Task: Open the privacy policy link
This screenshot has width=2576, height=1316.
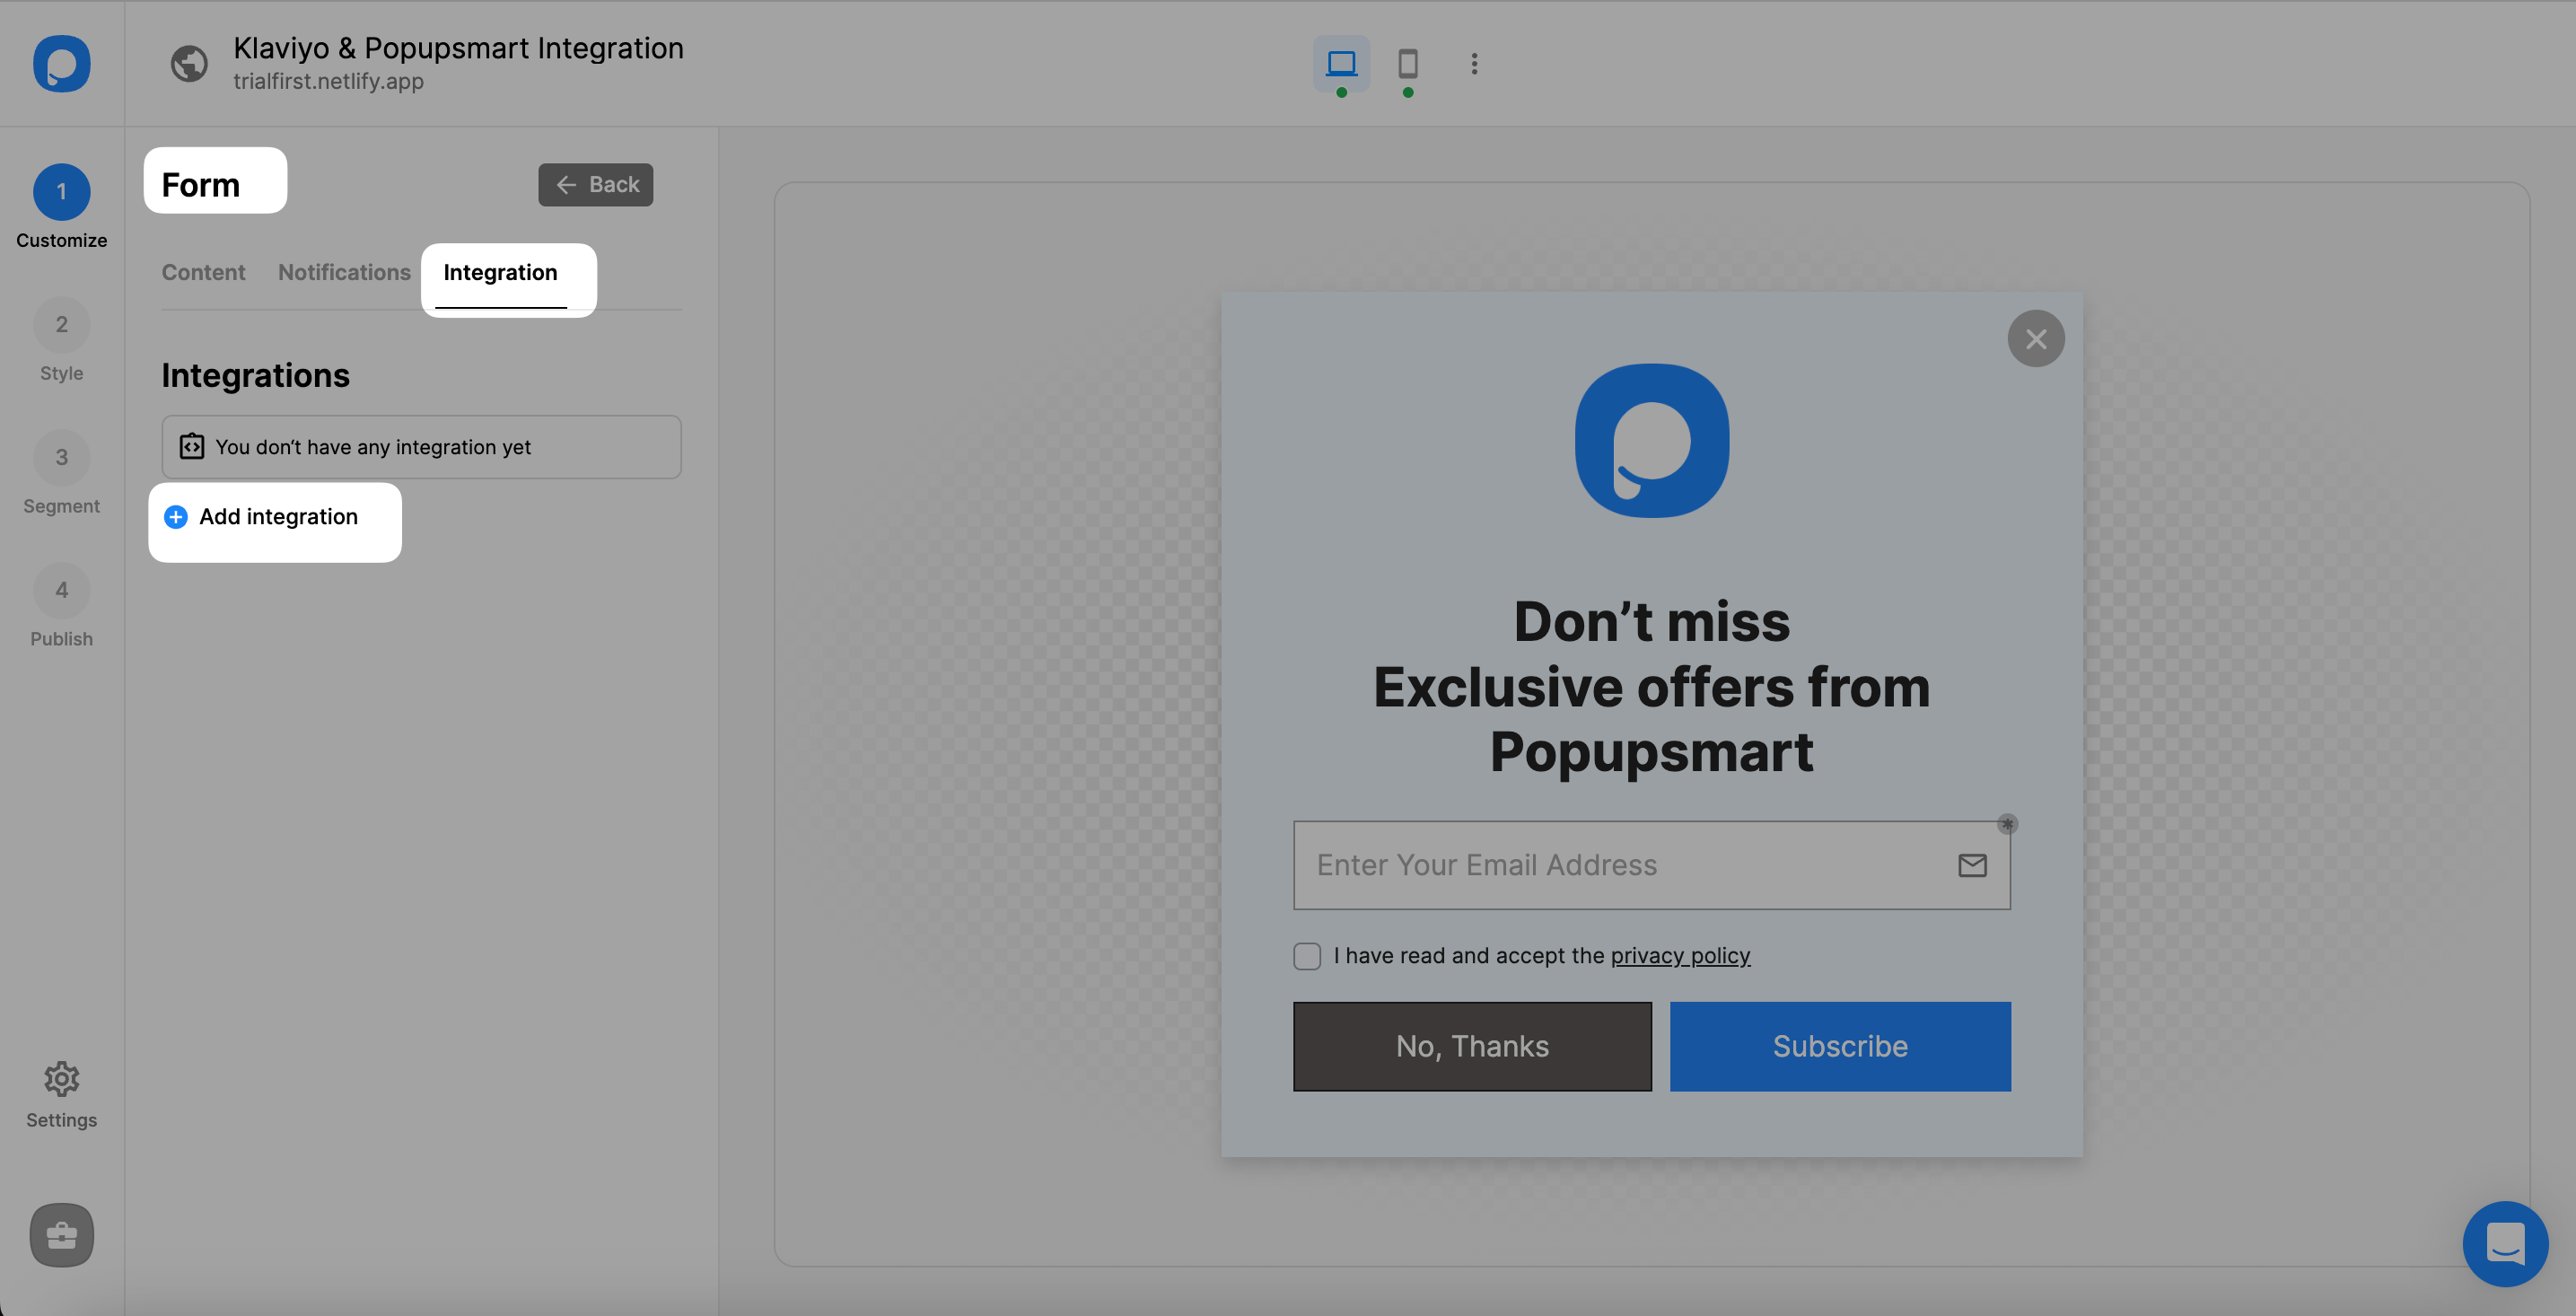Action: (1680, 956)
